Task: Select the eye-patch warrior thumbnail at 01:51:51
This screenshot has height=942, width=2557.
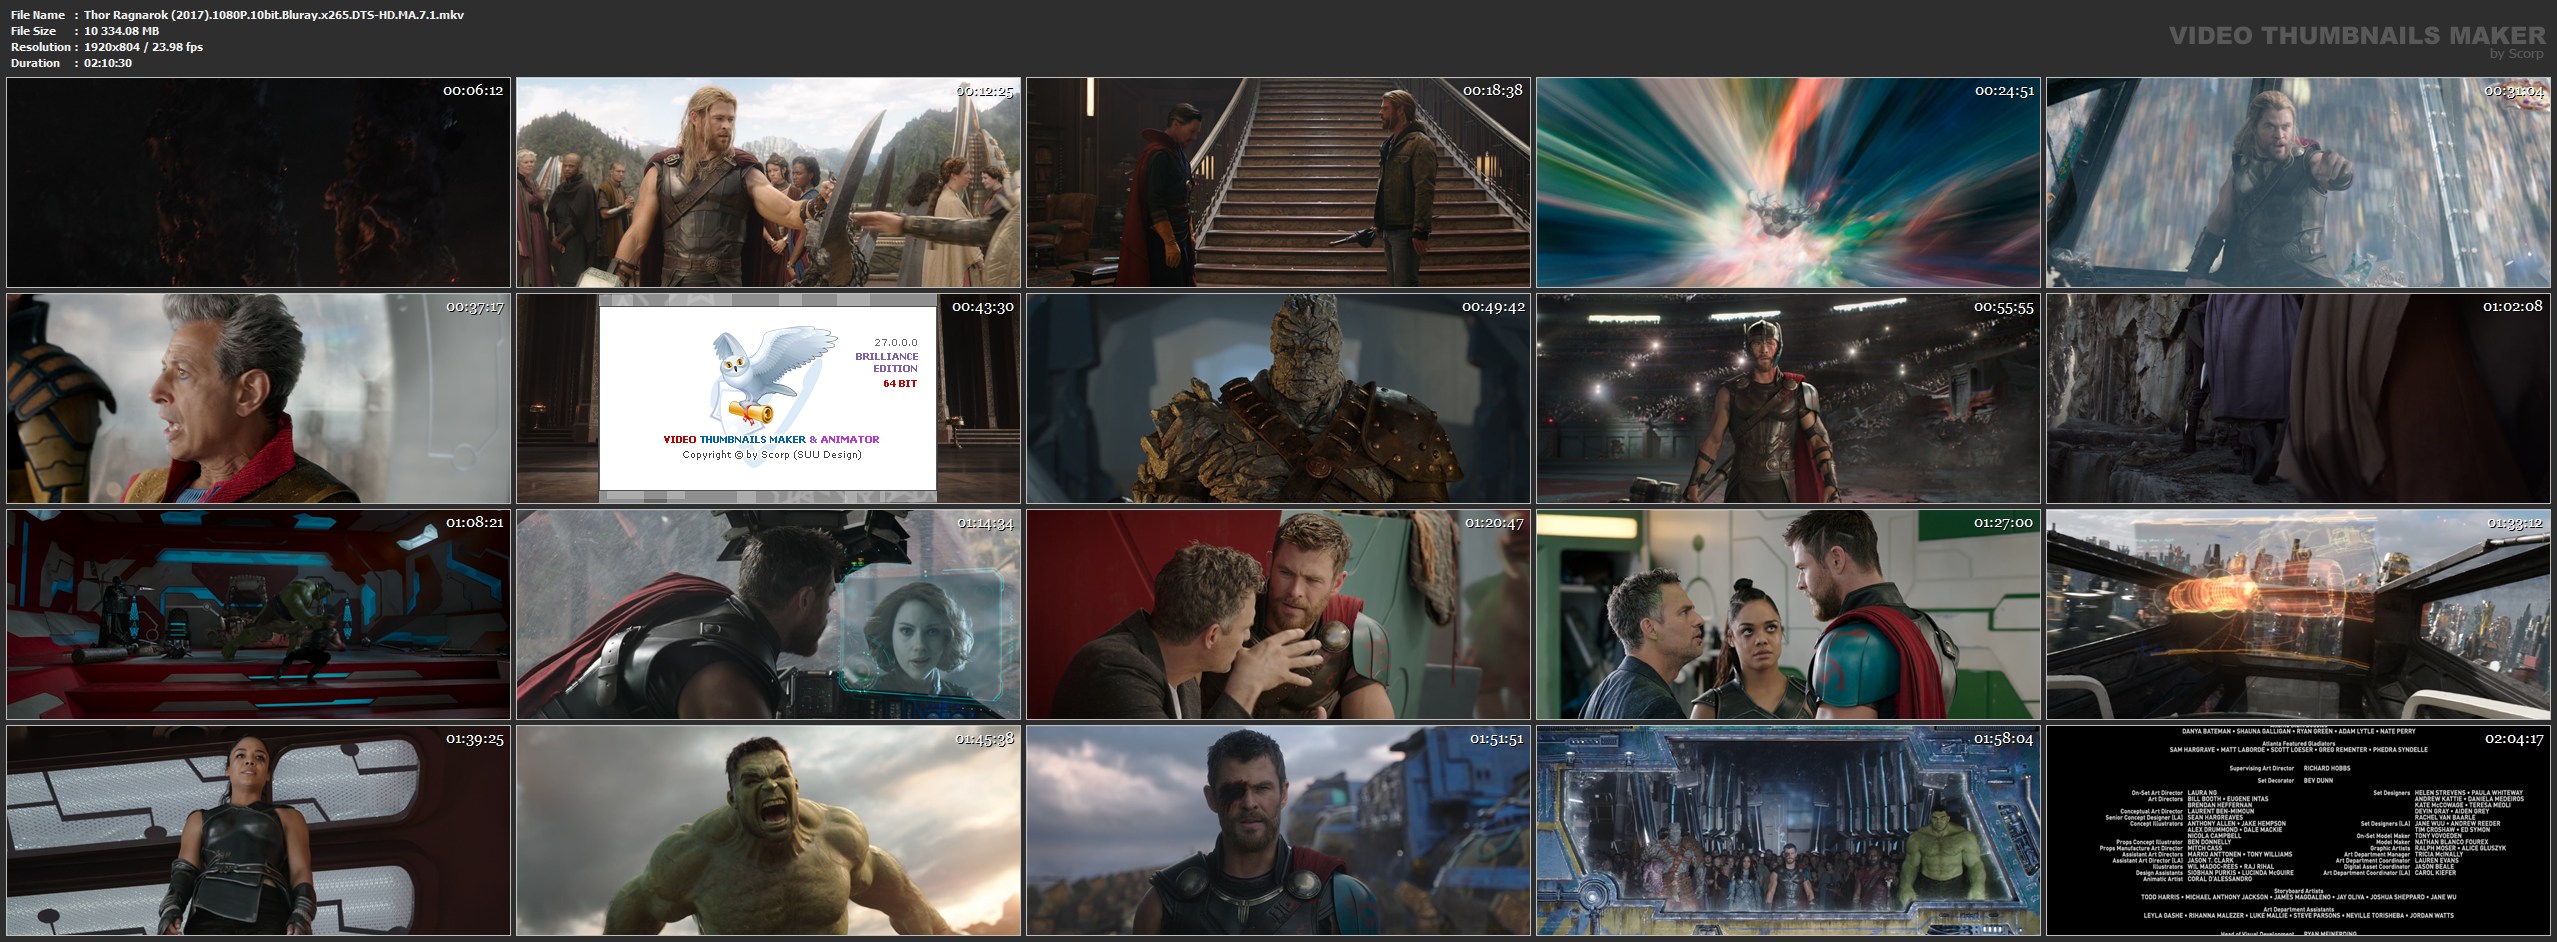Action: coord(1278,831)
